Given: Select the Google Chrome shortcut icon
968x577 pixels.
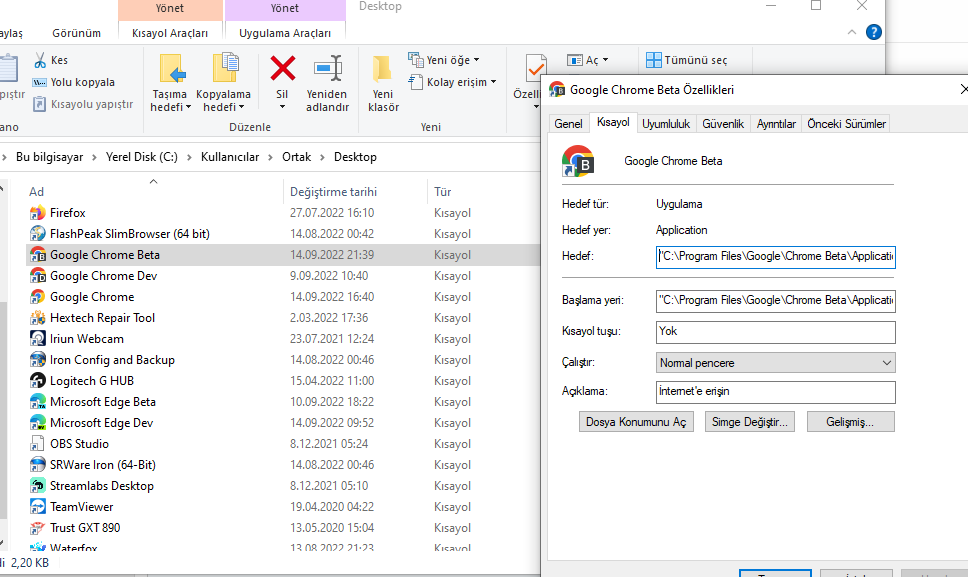Looking at the screenshot, I should tap(38, 297).
